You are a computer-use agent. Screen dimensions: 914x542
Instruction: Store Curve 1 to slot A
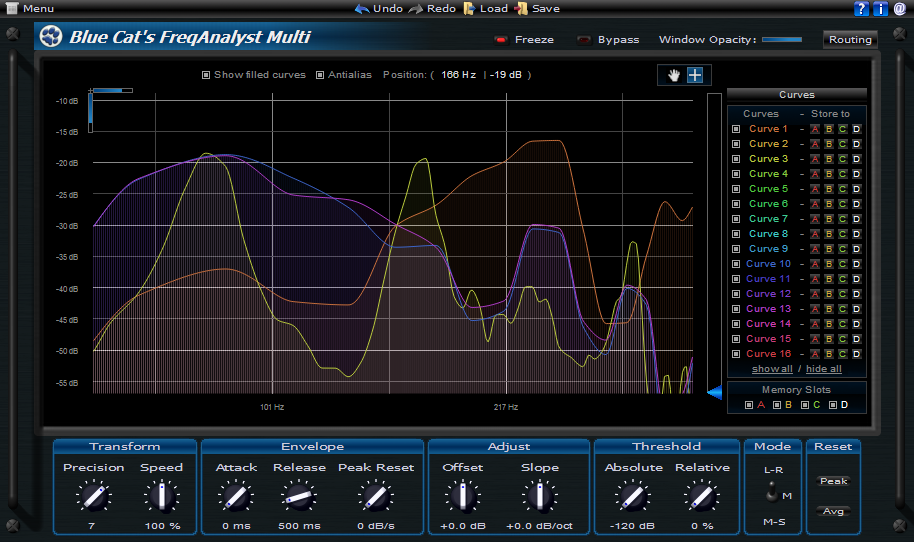point(815,129)
